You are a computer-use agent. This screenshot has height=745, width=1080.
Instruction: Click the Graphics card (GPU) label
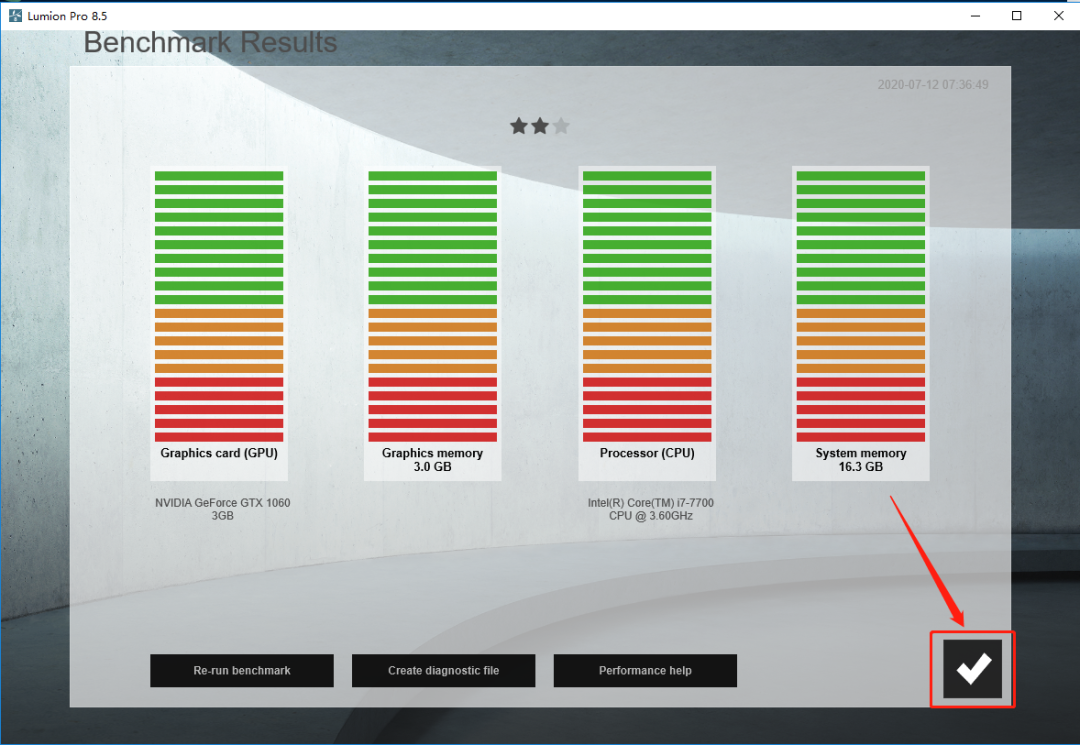coord(219,453)
